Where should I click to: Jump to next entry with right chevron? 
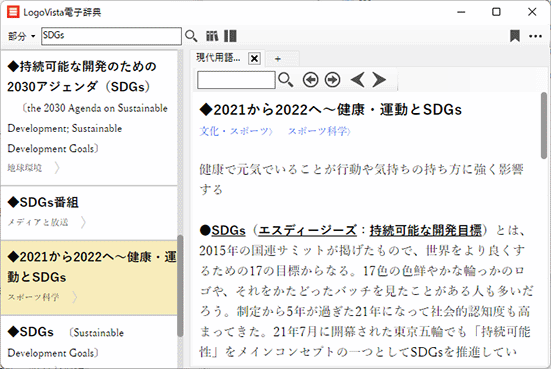tap(379, 80)
